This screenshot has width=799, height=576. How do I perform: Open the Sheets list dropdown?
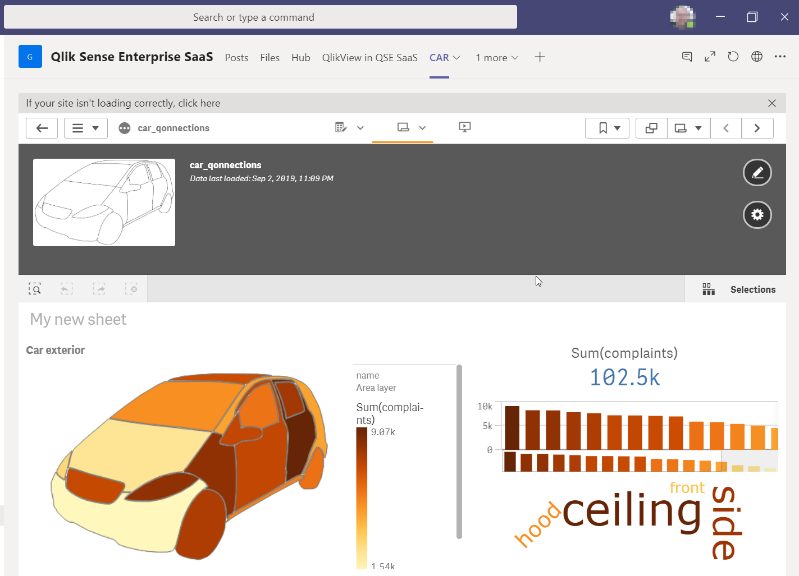click(688, 128)
